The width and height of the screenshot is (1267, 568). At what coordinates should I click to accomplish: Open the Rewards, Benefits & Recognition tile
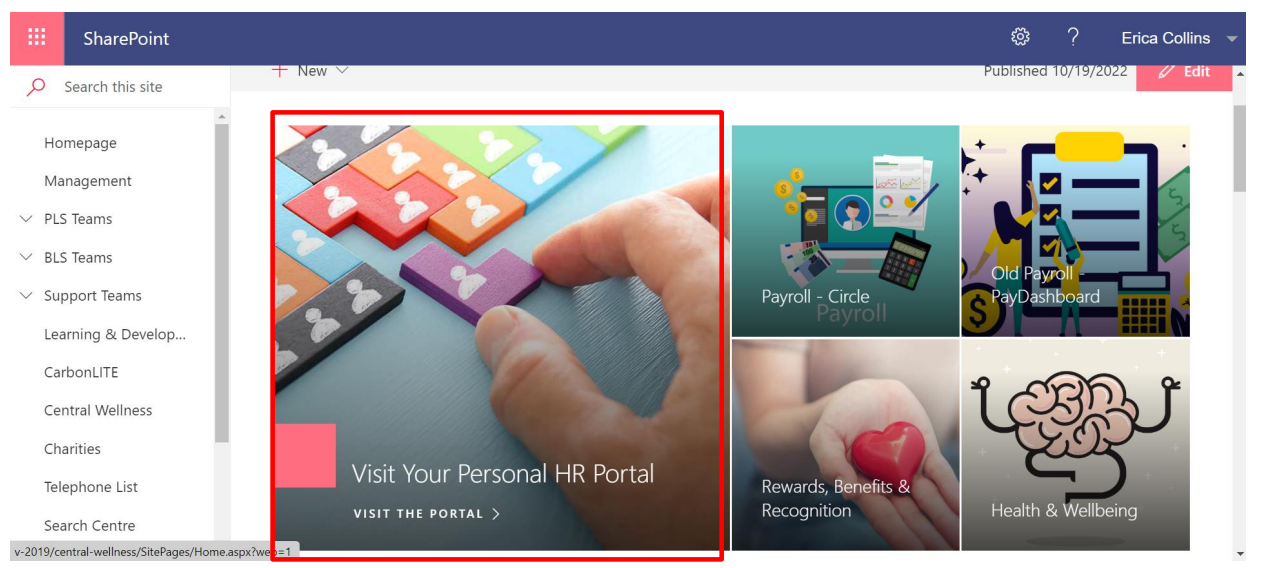(845, 445)
